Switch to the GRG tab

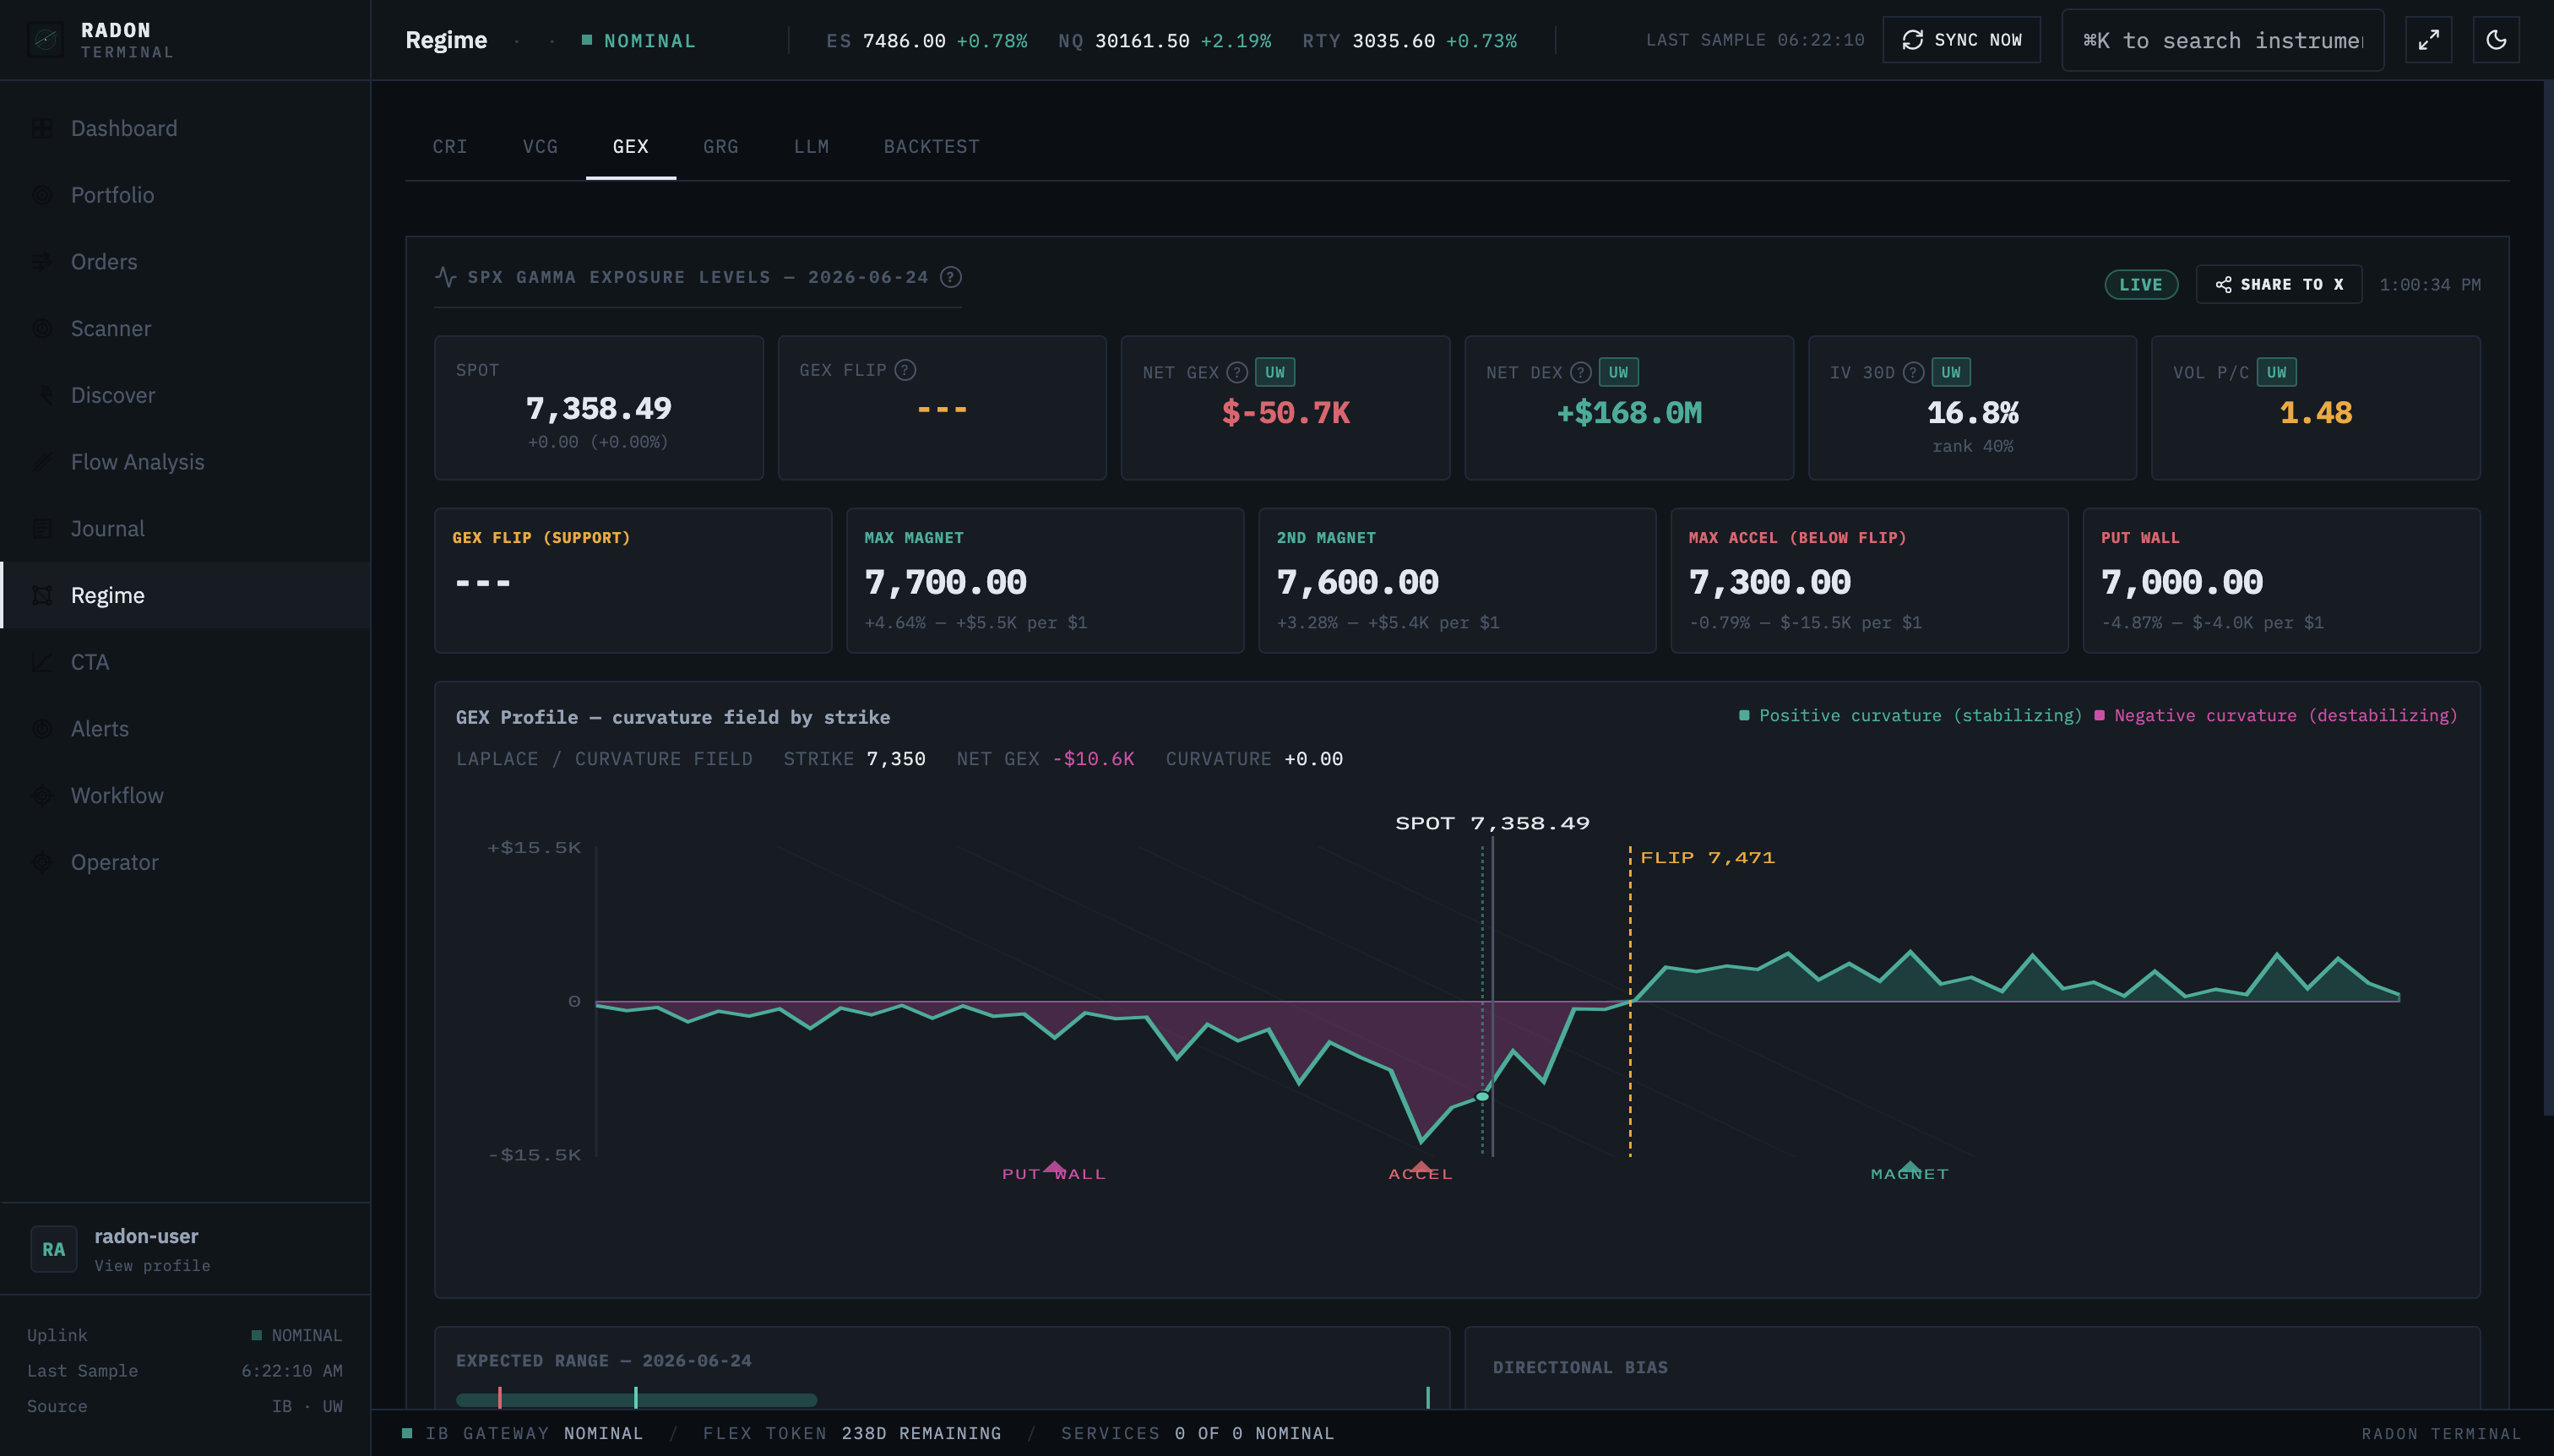pos(721,146)
